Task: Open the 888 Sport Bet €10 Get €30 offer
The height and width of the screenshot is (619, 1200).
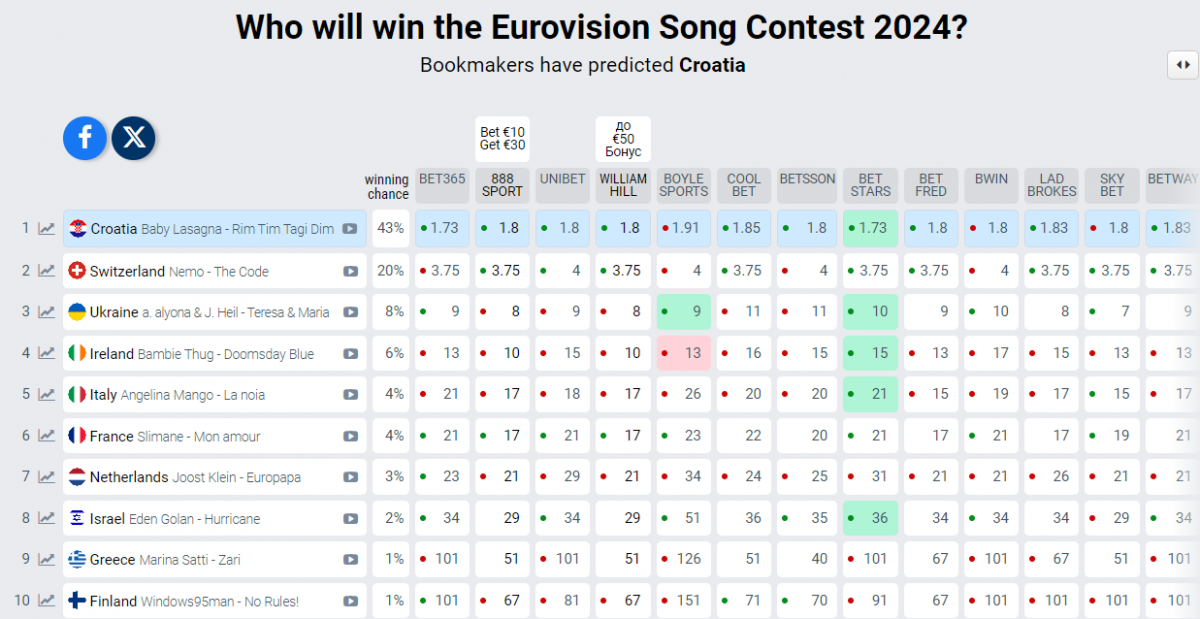Action: tap(502, 138)
